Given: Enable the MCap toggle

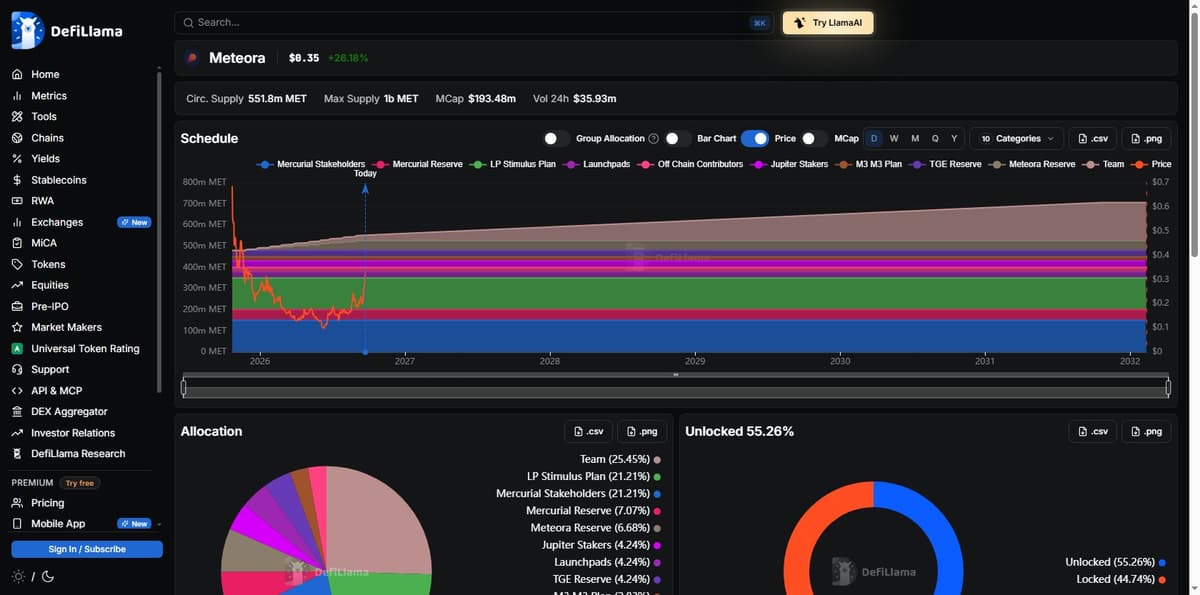Looking at the screenshot, I should 815,139.
